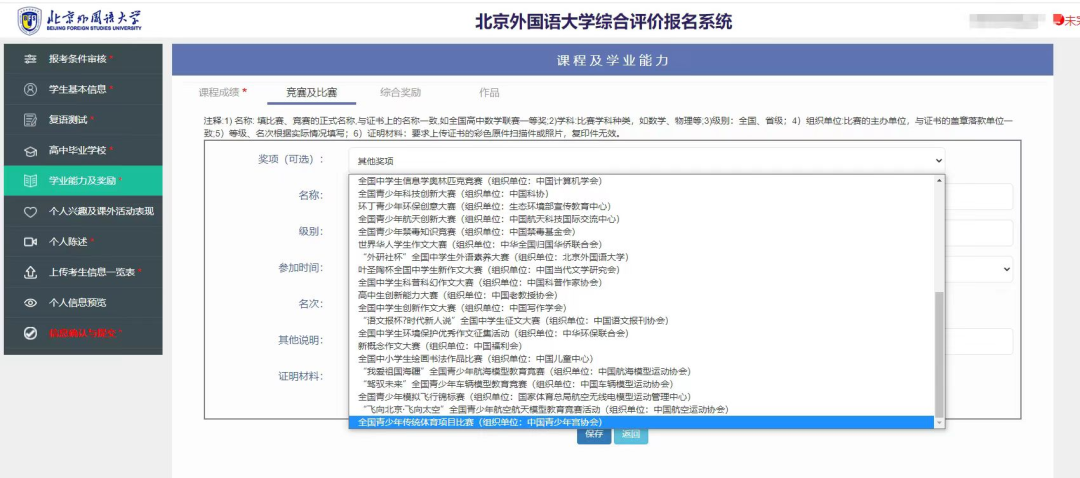Click the 高中毕业学校 graduation cap icon
This screenshot has width=1080, height=478.
30,150
